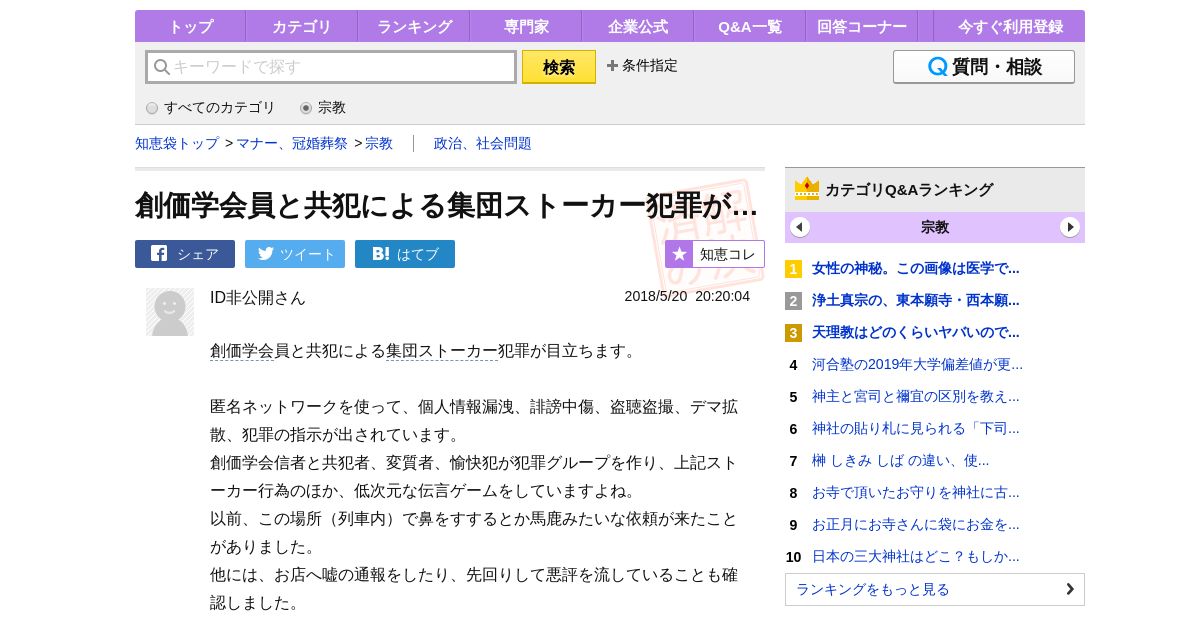The width and height of the screenshot is (1200, 630).
Task: Click the 知恵コレ star icon
Action: tap(679, 254)
